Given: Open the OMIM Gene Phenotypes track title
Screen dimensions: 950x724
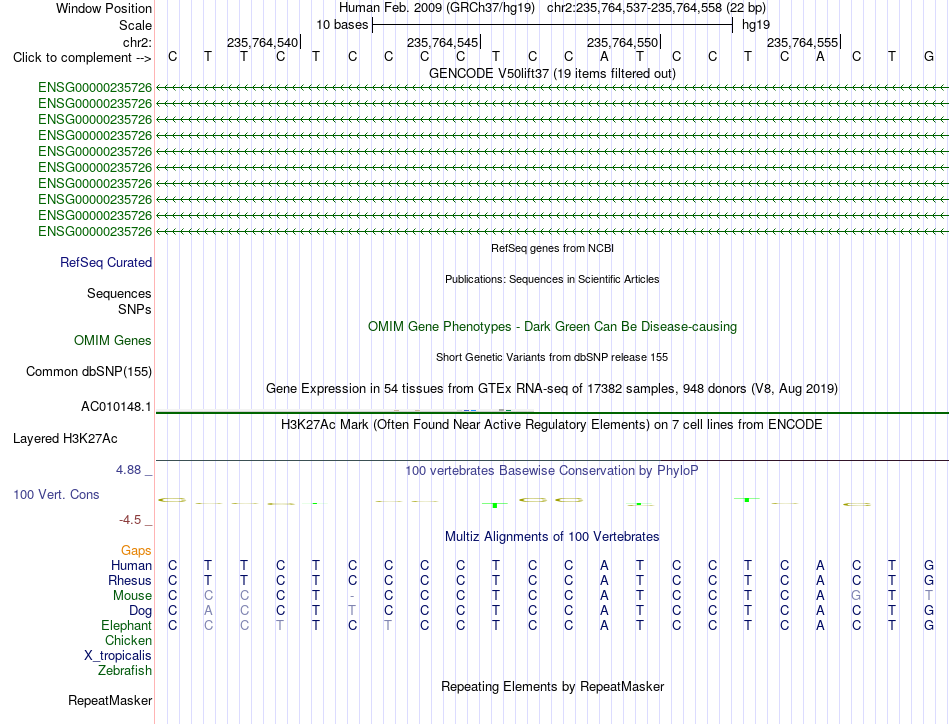Looking at the screenshot, I should click(x=552, y=327).
